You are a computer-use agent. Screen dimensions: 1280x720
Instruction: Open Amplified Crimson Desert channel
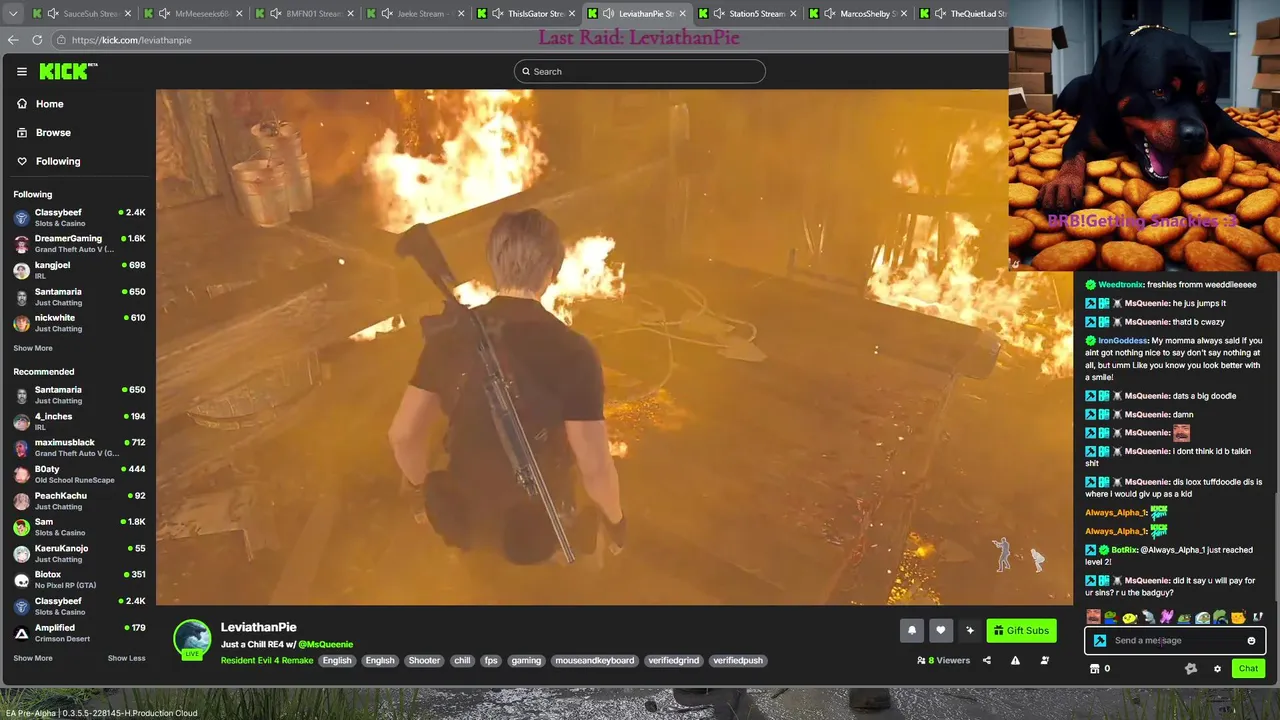click(79, 632)
